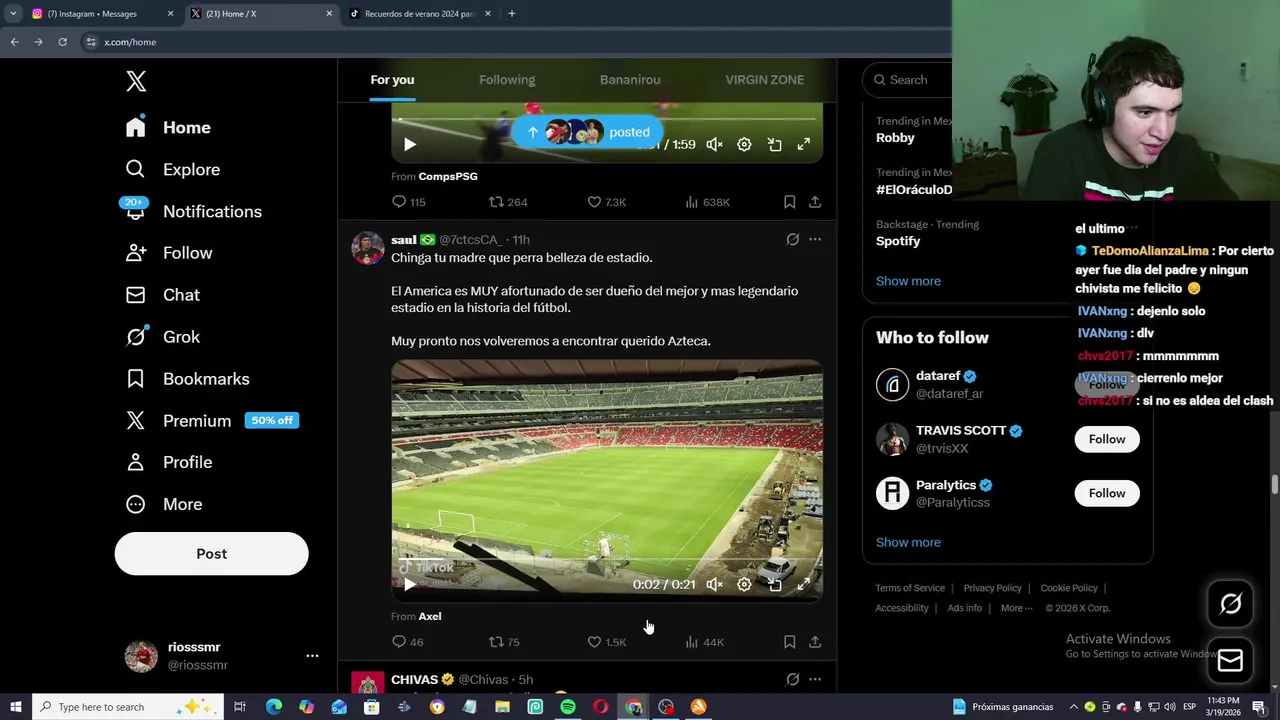The width and height of the screenshot is (1280, 720).
Task: Switch to Bananirou tab
Action: point(630,80)
